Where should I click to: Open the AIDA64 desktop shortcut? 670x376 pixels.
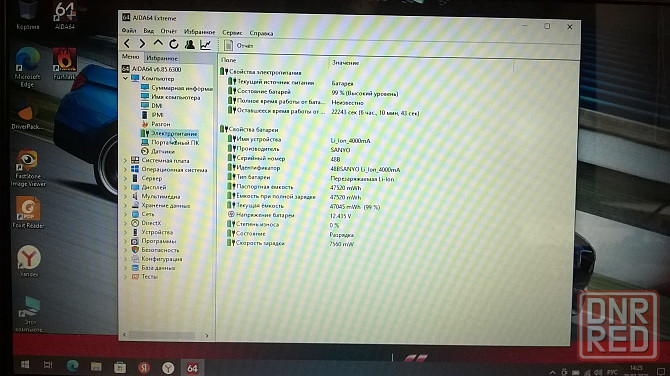coord(64,16)
